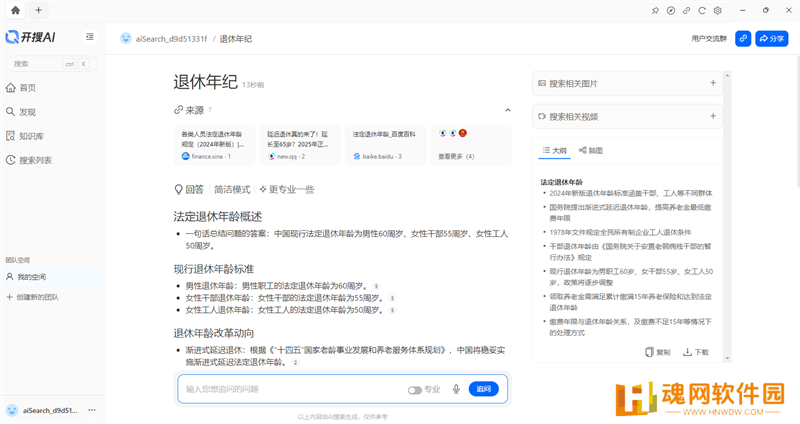Click the microphone voice input icon
The width and height of the screenshot is (800, 424).
coord(456,389)
